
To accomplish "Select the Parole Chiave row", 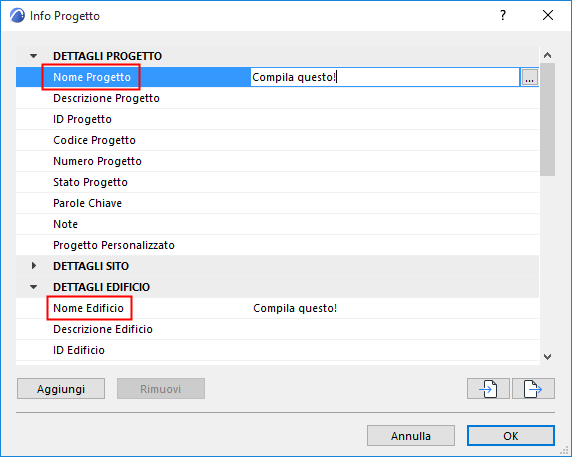I will (277, 203).
